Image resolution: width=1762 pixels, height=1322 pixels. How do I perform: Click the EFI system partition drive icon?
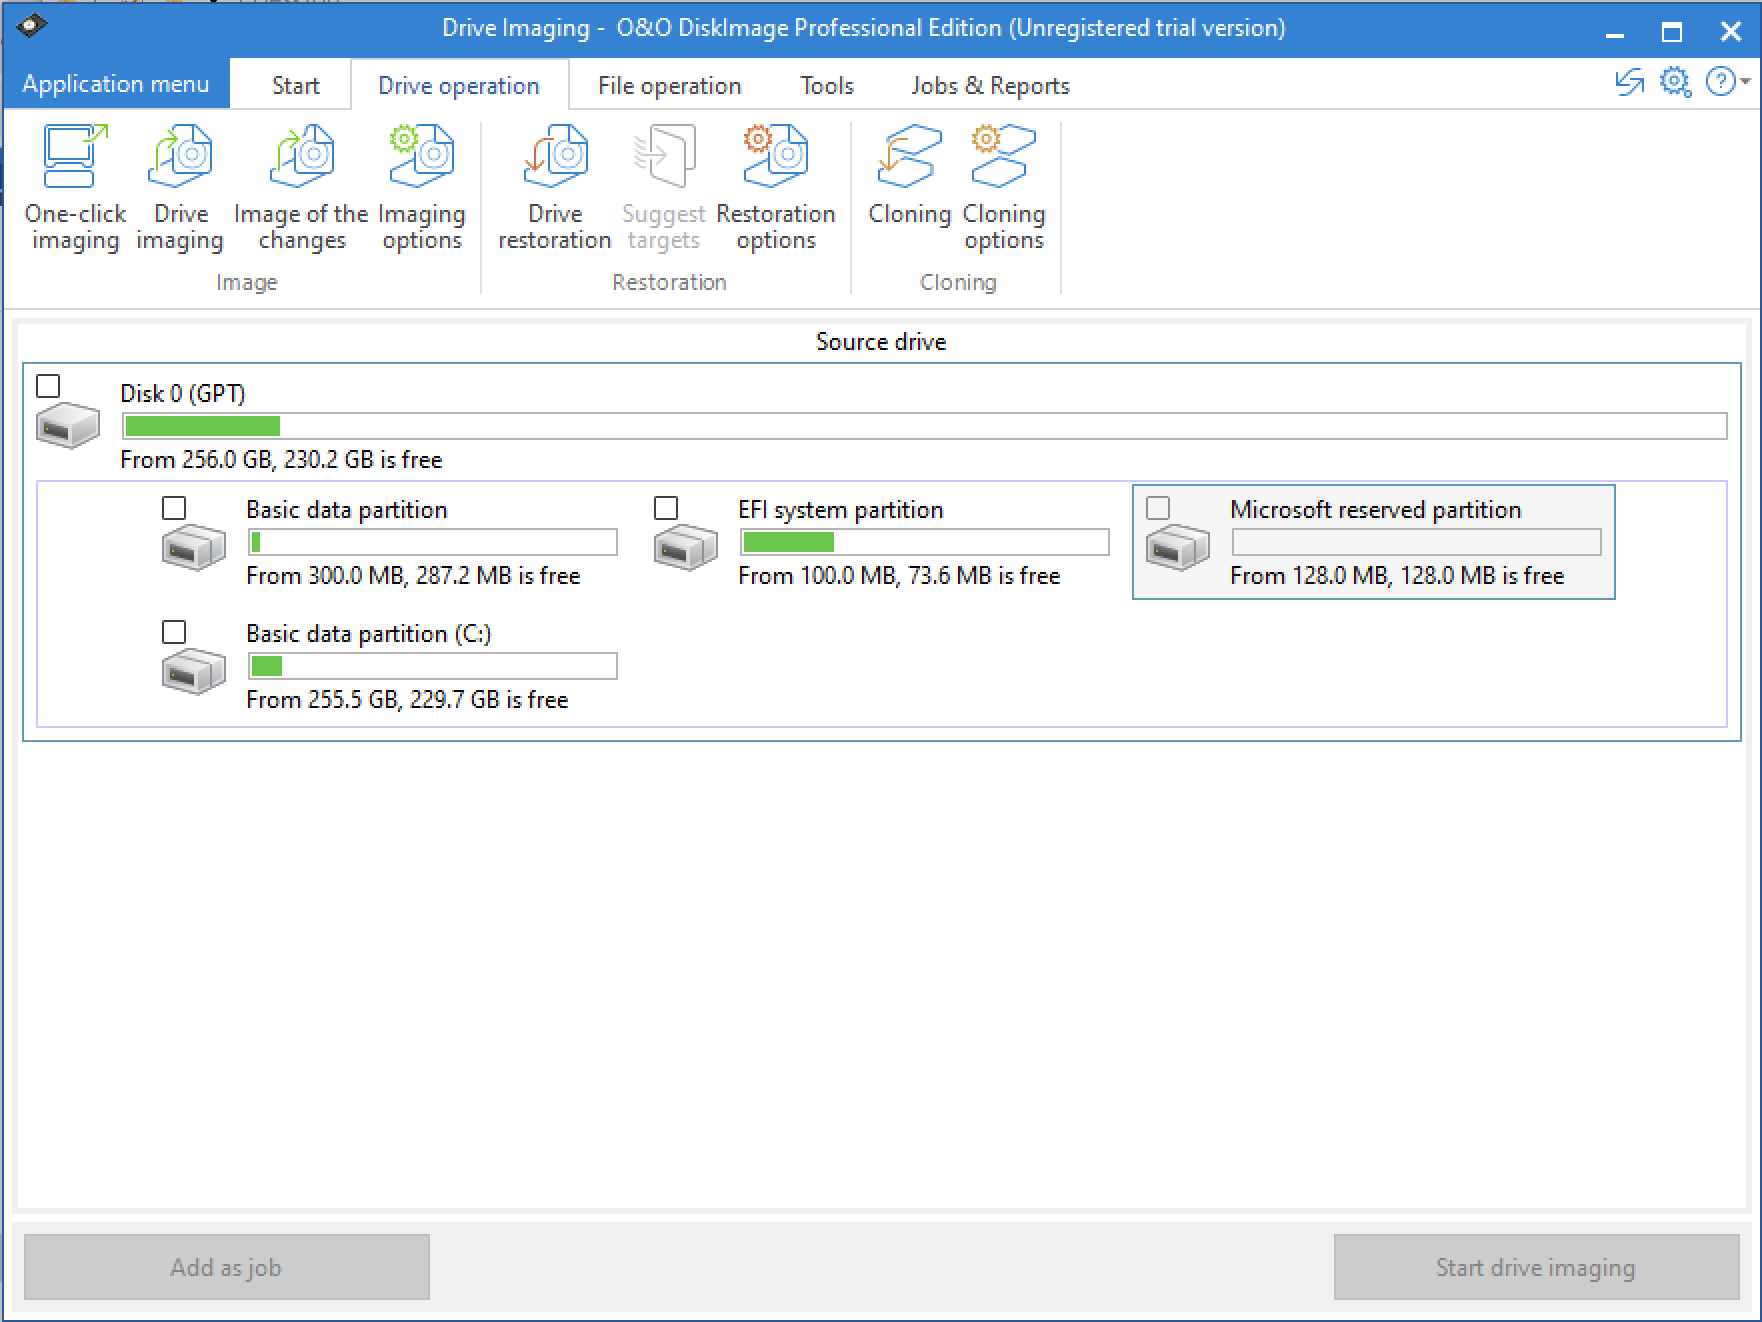pos(686,547)
